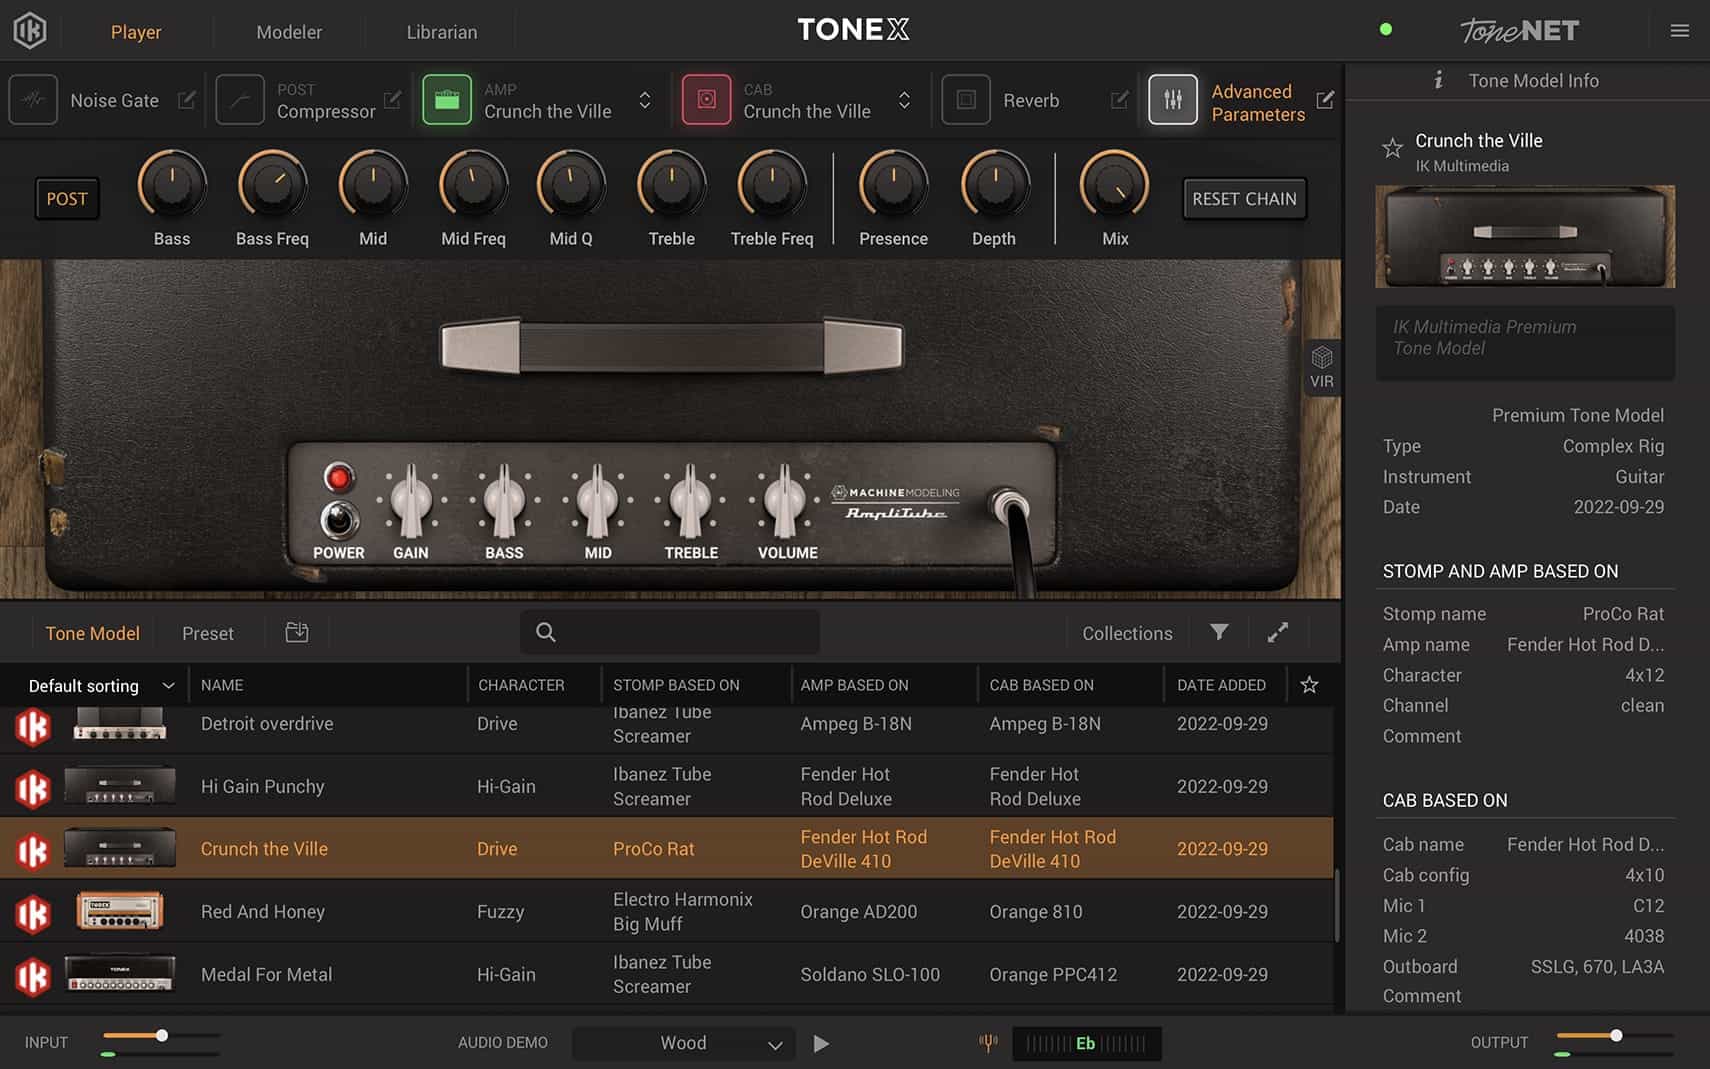Image resolution: width=1710 pixels, height=1069 pixels.
Task: Click the amp GAIN knob
Action: point(411,501)
